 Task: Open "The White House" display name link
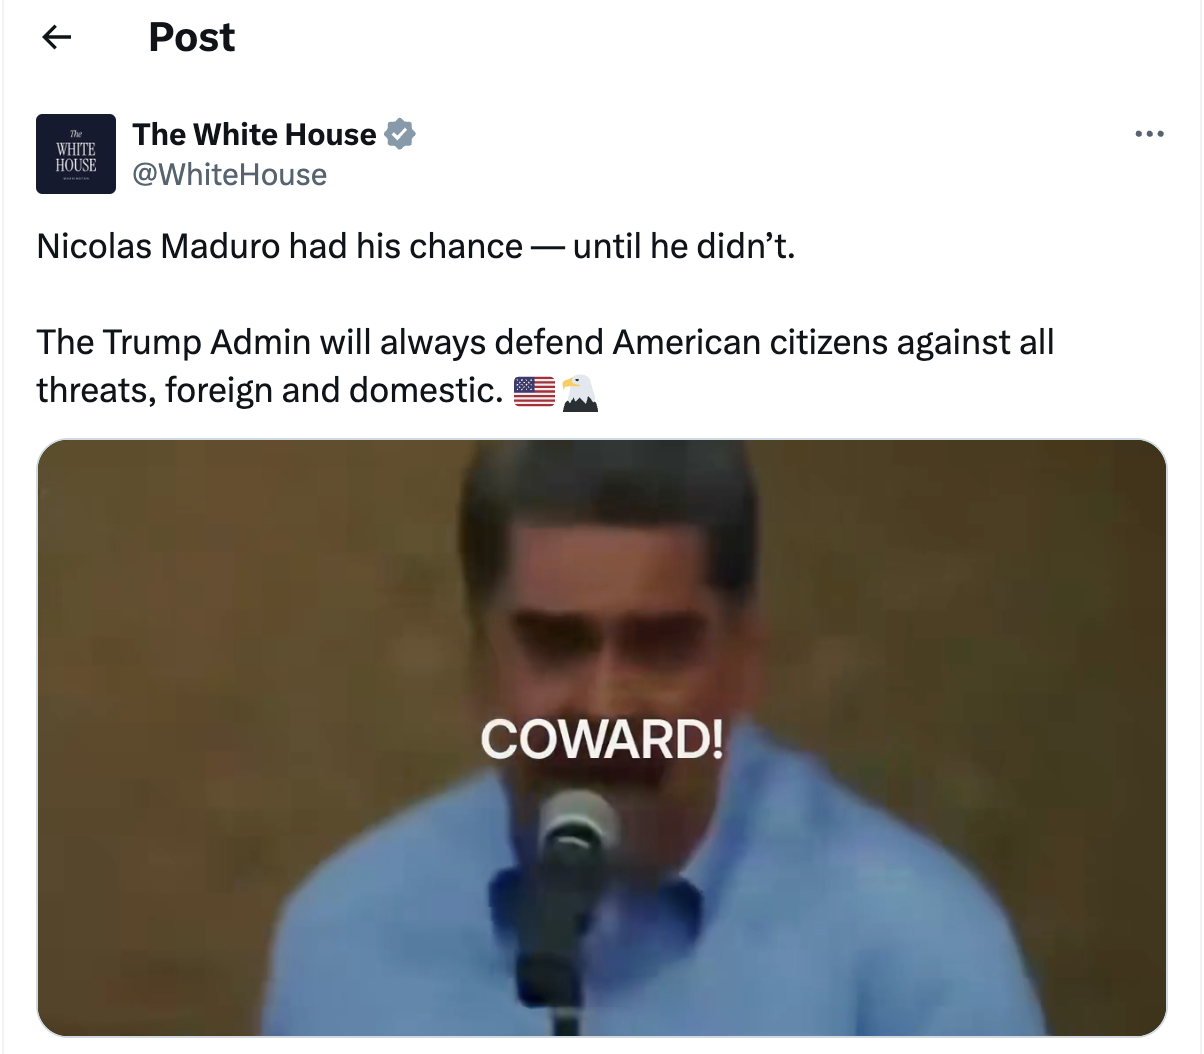(254, 134)
